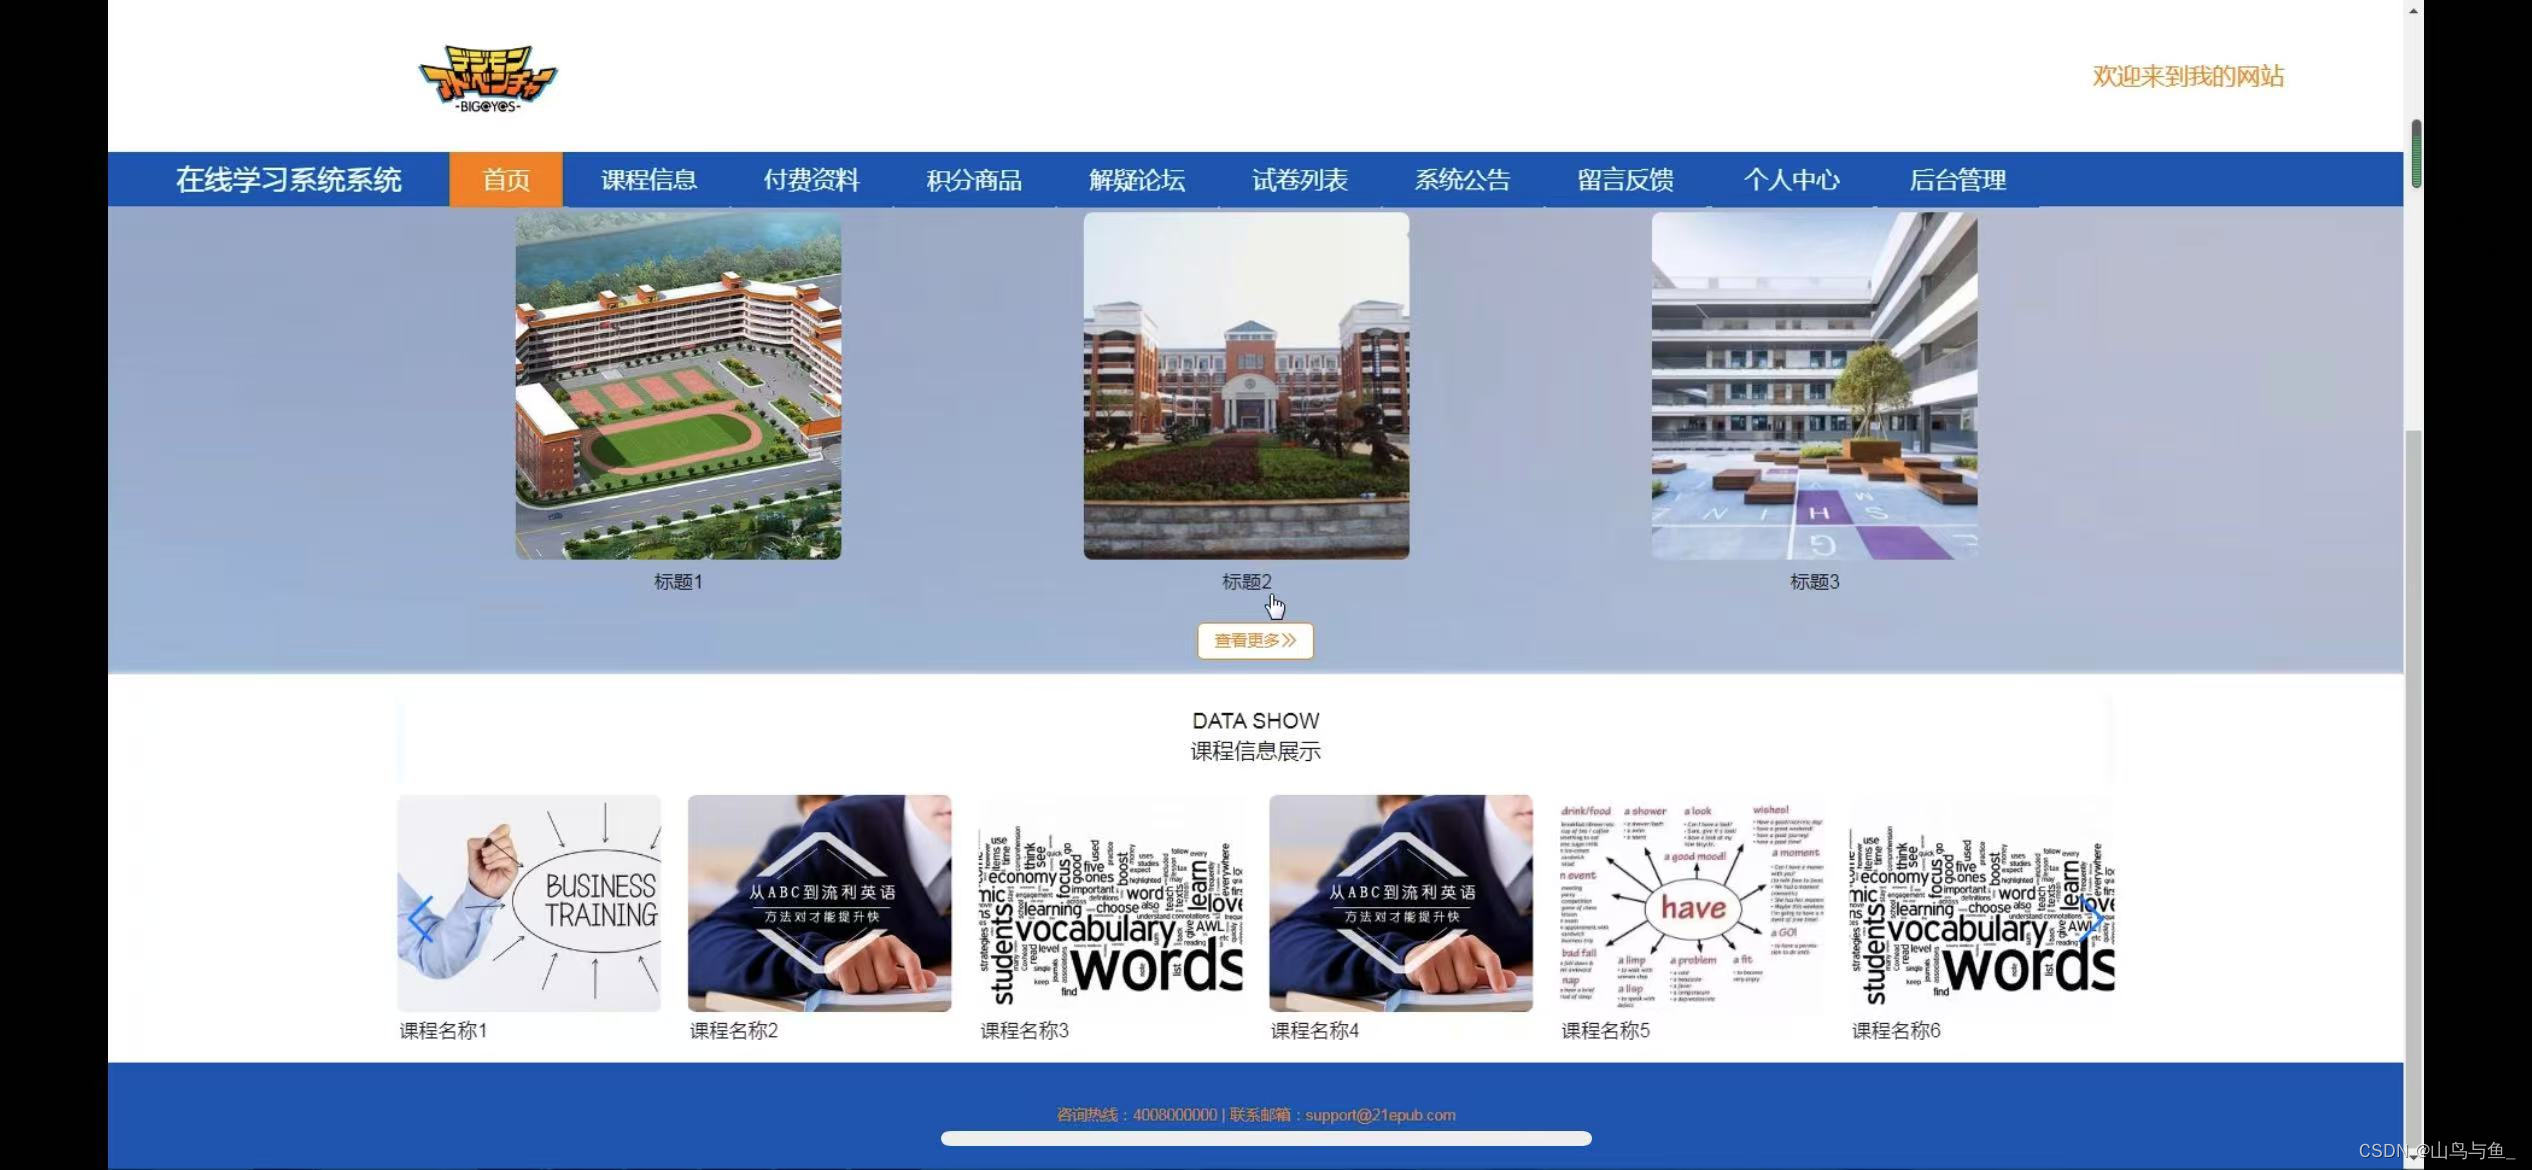Navigate to 试卷列表

(1299, 180)
